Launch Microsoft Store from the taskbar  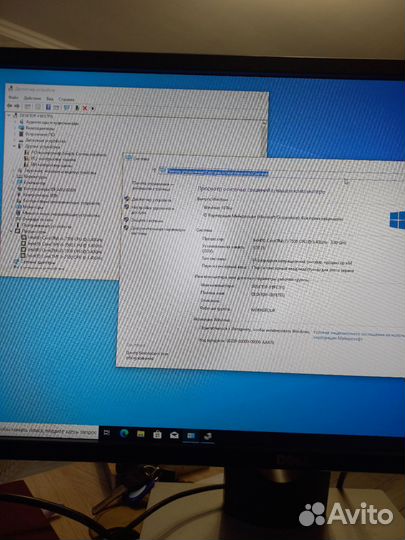(x=157, y=435)
